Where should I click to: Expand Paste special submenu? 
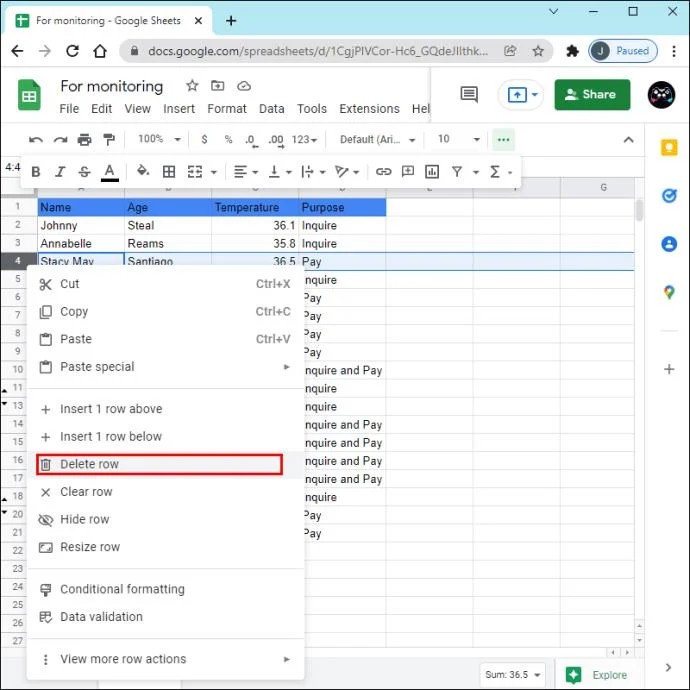pyautogui.click(x=166, y=367)
